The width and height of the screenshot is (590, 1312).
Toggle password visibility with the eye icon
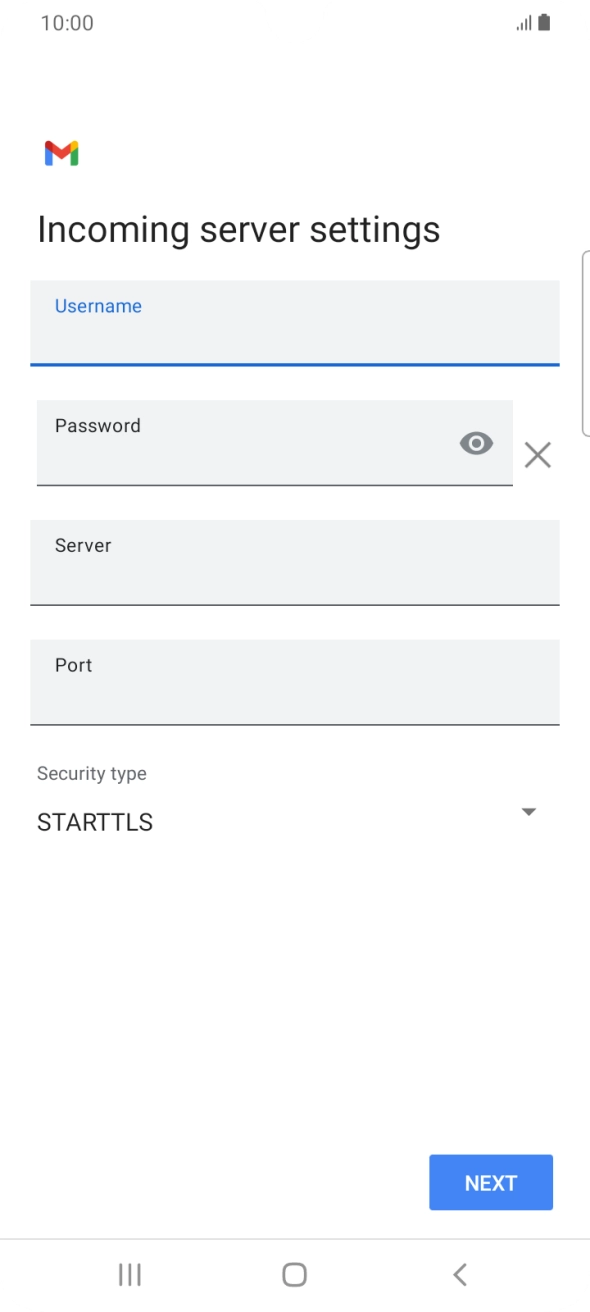tap(477, 443)
